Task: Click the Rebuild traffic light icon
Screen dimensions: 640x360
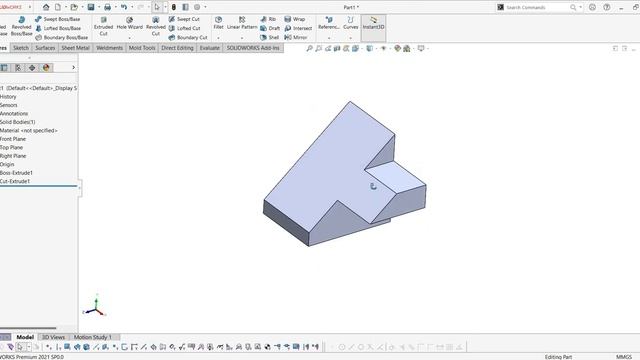Action: tap(173, 7)
